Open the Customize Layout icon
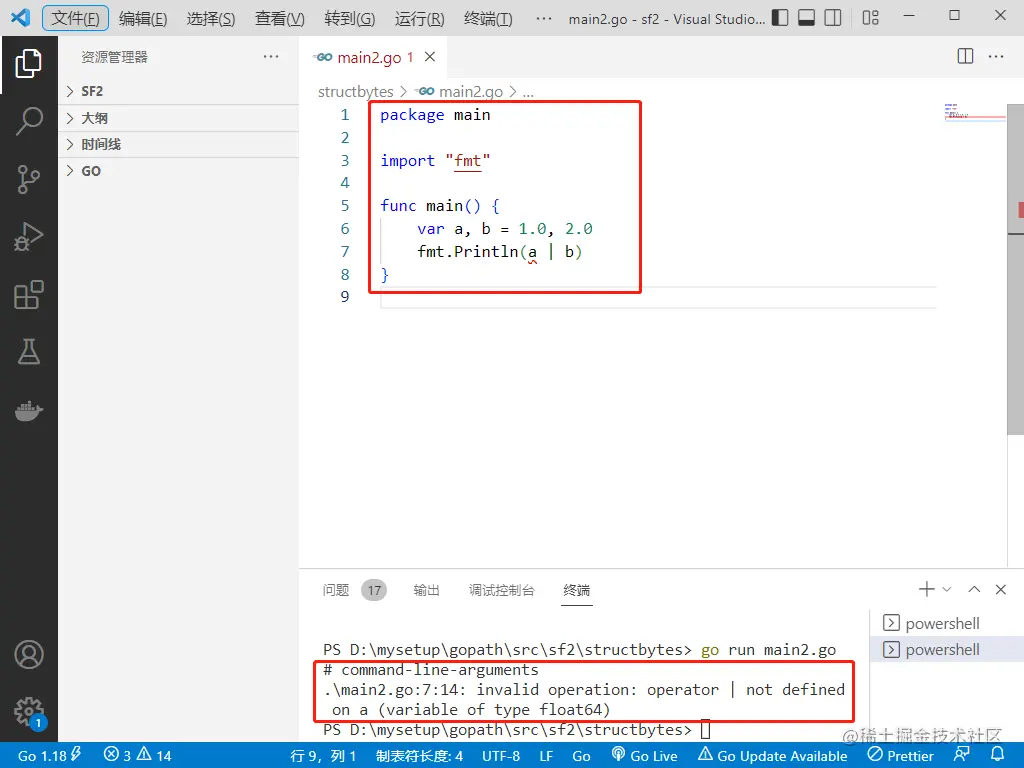Screen dimensions: 1024x768 871,18
